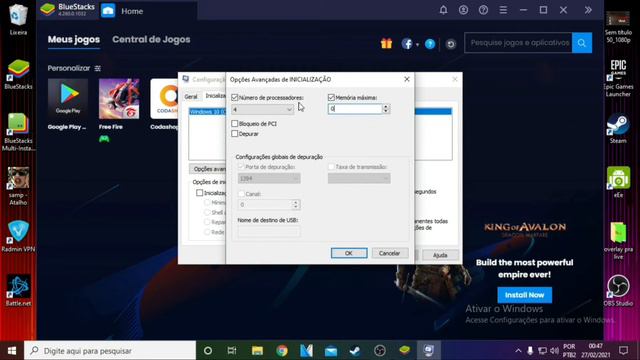
Task: Click OK in advanced boot options
Action: [x=349, y=253]
